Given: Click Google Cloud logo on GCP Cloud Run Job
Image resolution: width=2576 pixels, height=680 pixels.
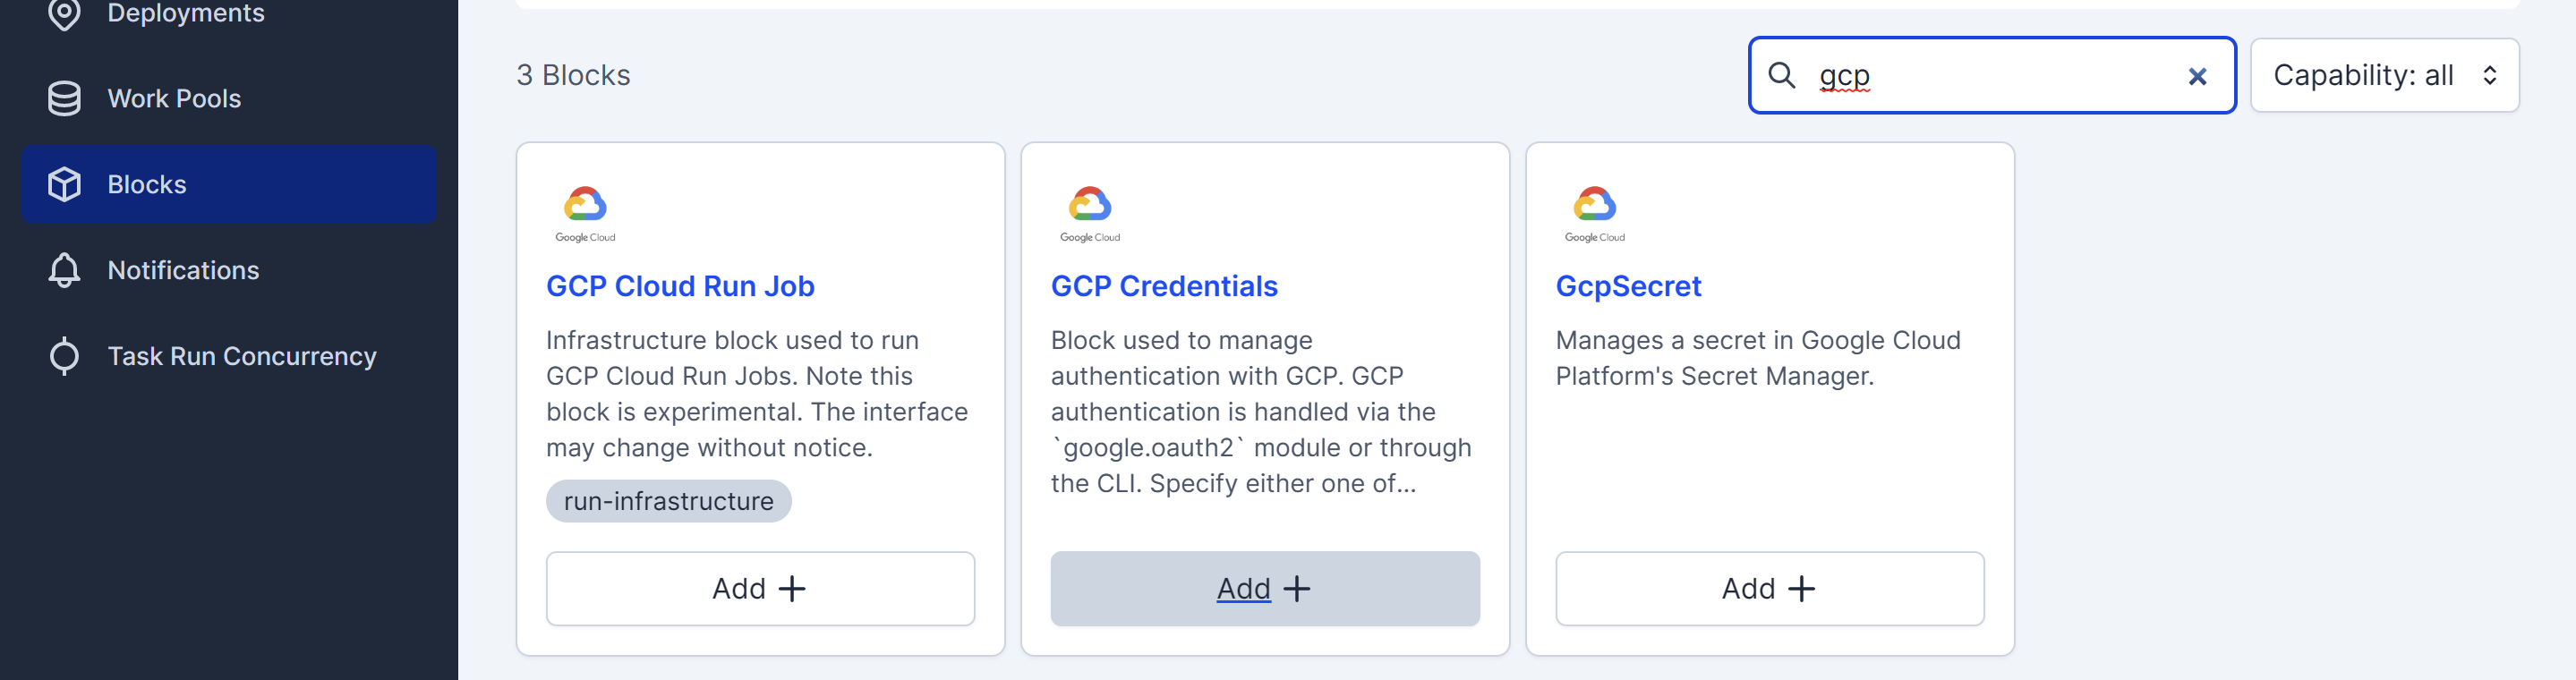Looking at the screenshot, I should tap(585, 212).
